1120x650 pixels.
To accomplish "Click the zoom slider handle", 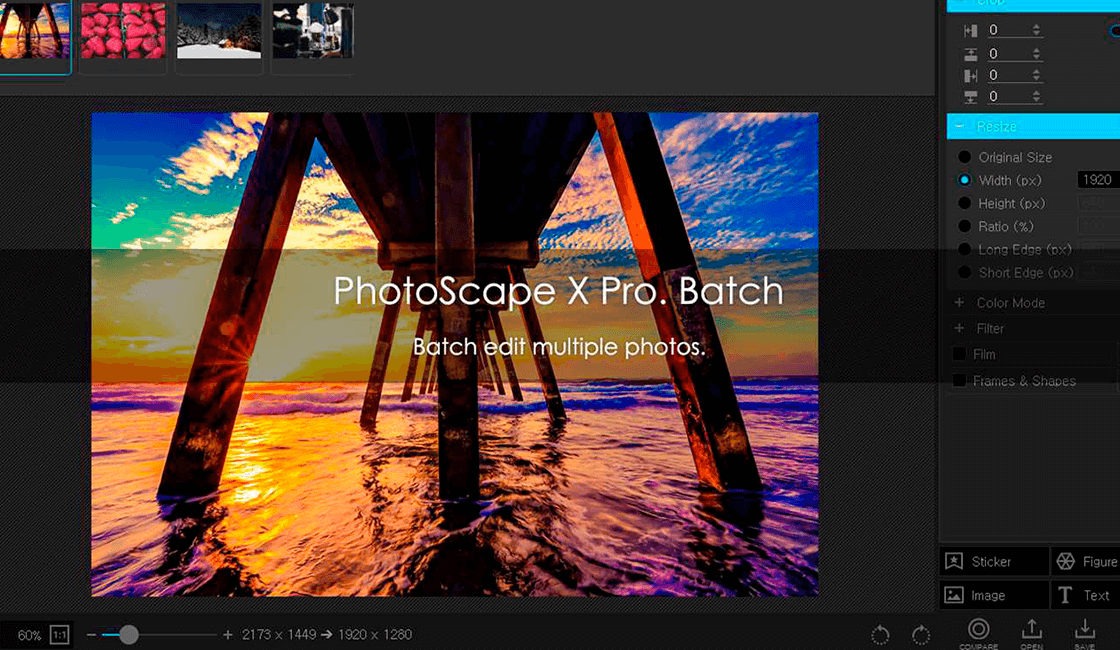I will click(129, 634).
